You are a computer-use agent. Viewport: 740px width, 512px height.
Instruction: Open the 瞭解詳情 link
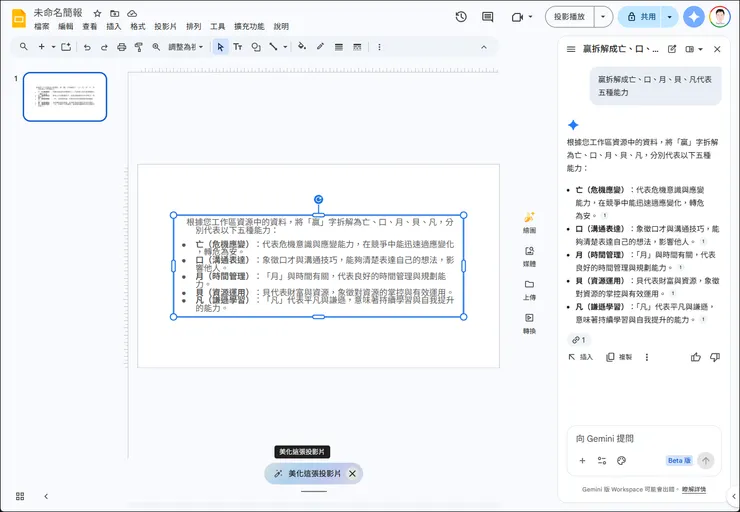[694, 489]
